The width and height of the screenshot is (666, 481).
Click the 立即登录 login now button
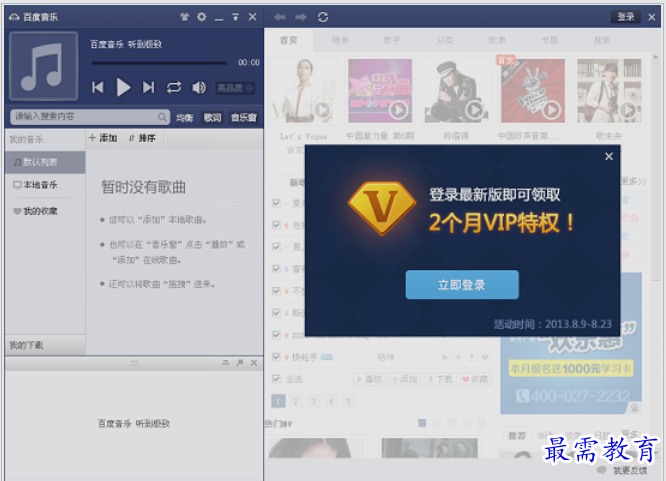462,285
